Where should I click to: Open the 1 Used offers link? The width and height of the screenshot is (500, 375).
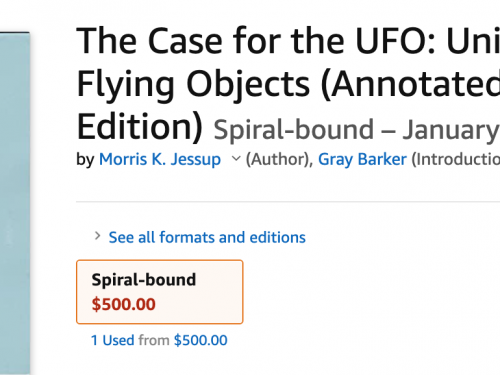[113, 340]
